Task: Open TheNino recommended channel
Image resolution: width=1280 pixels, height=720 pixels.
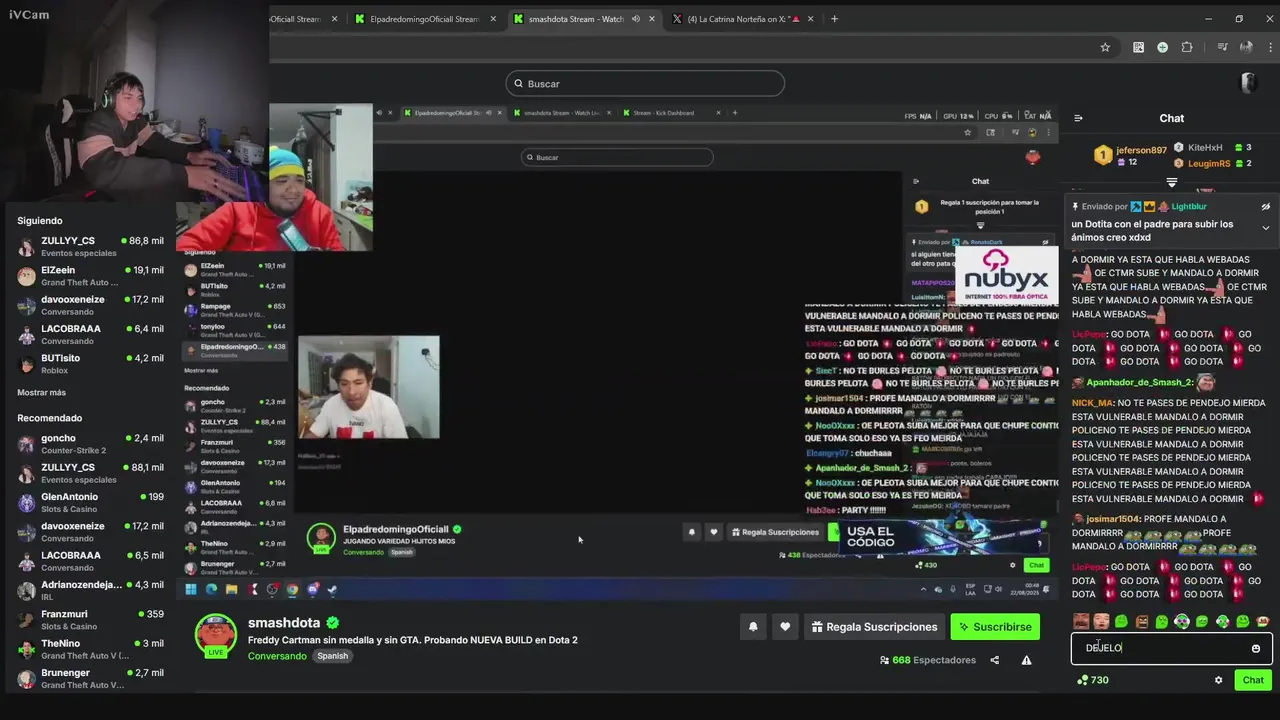Action: point(90,649)
